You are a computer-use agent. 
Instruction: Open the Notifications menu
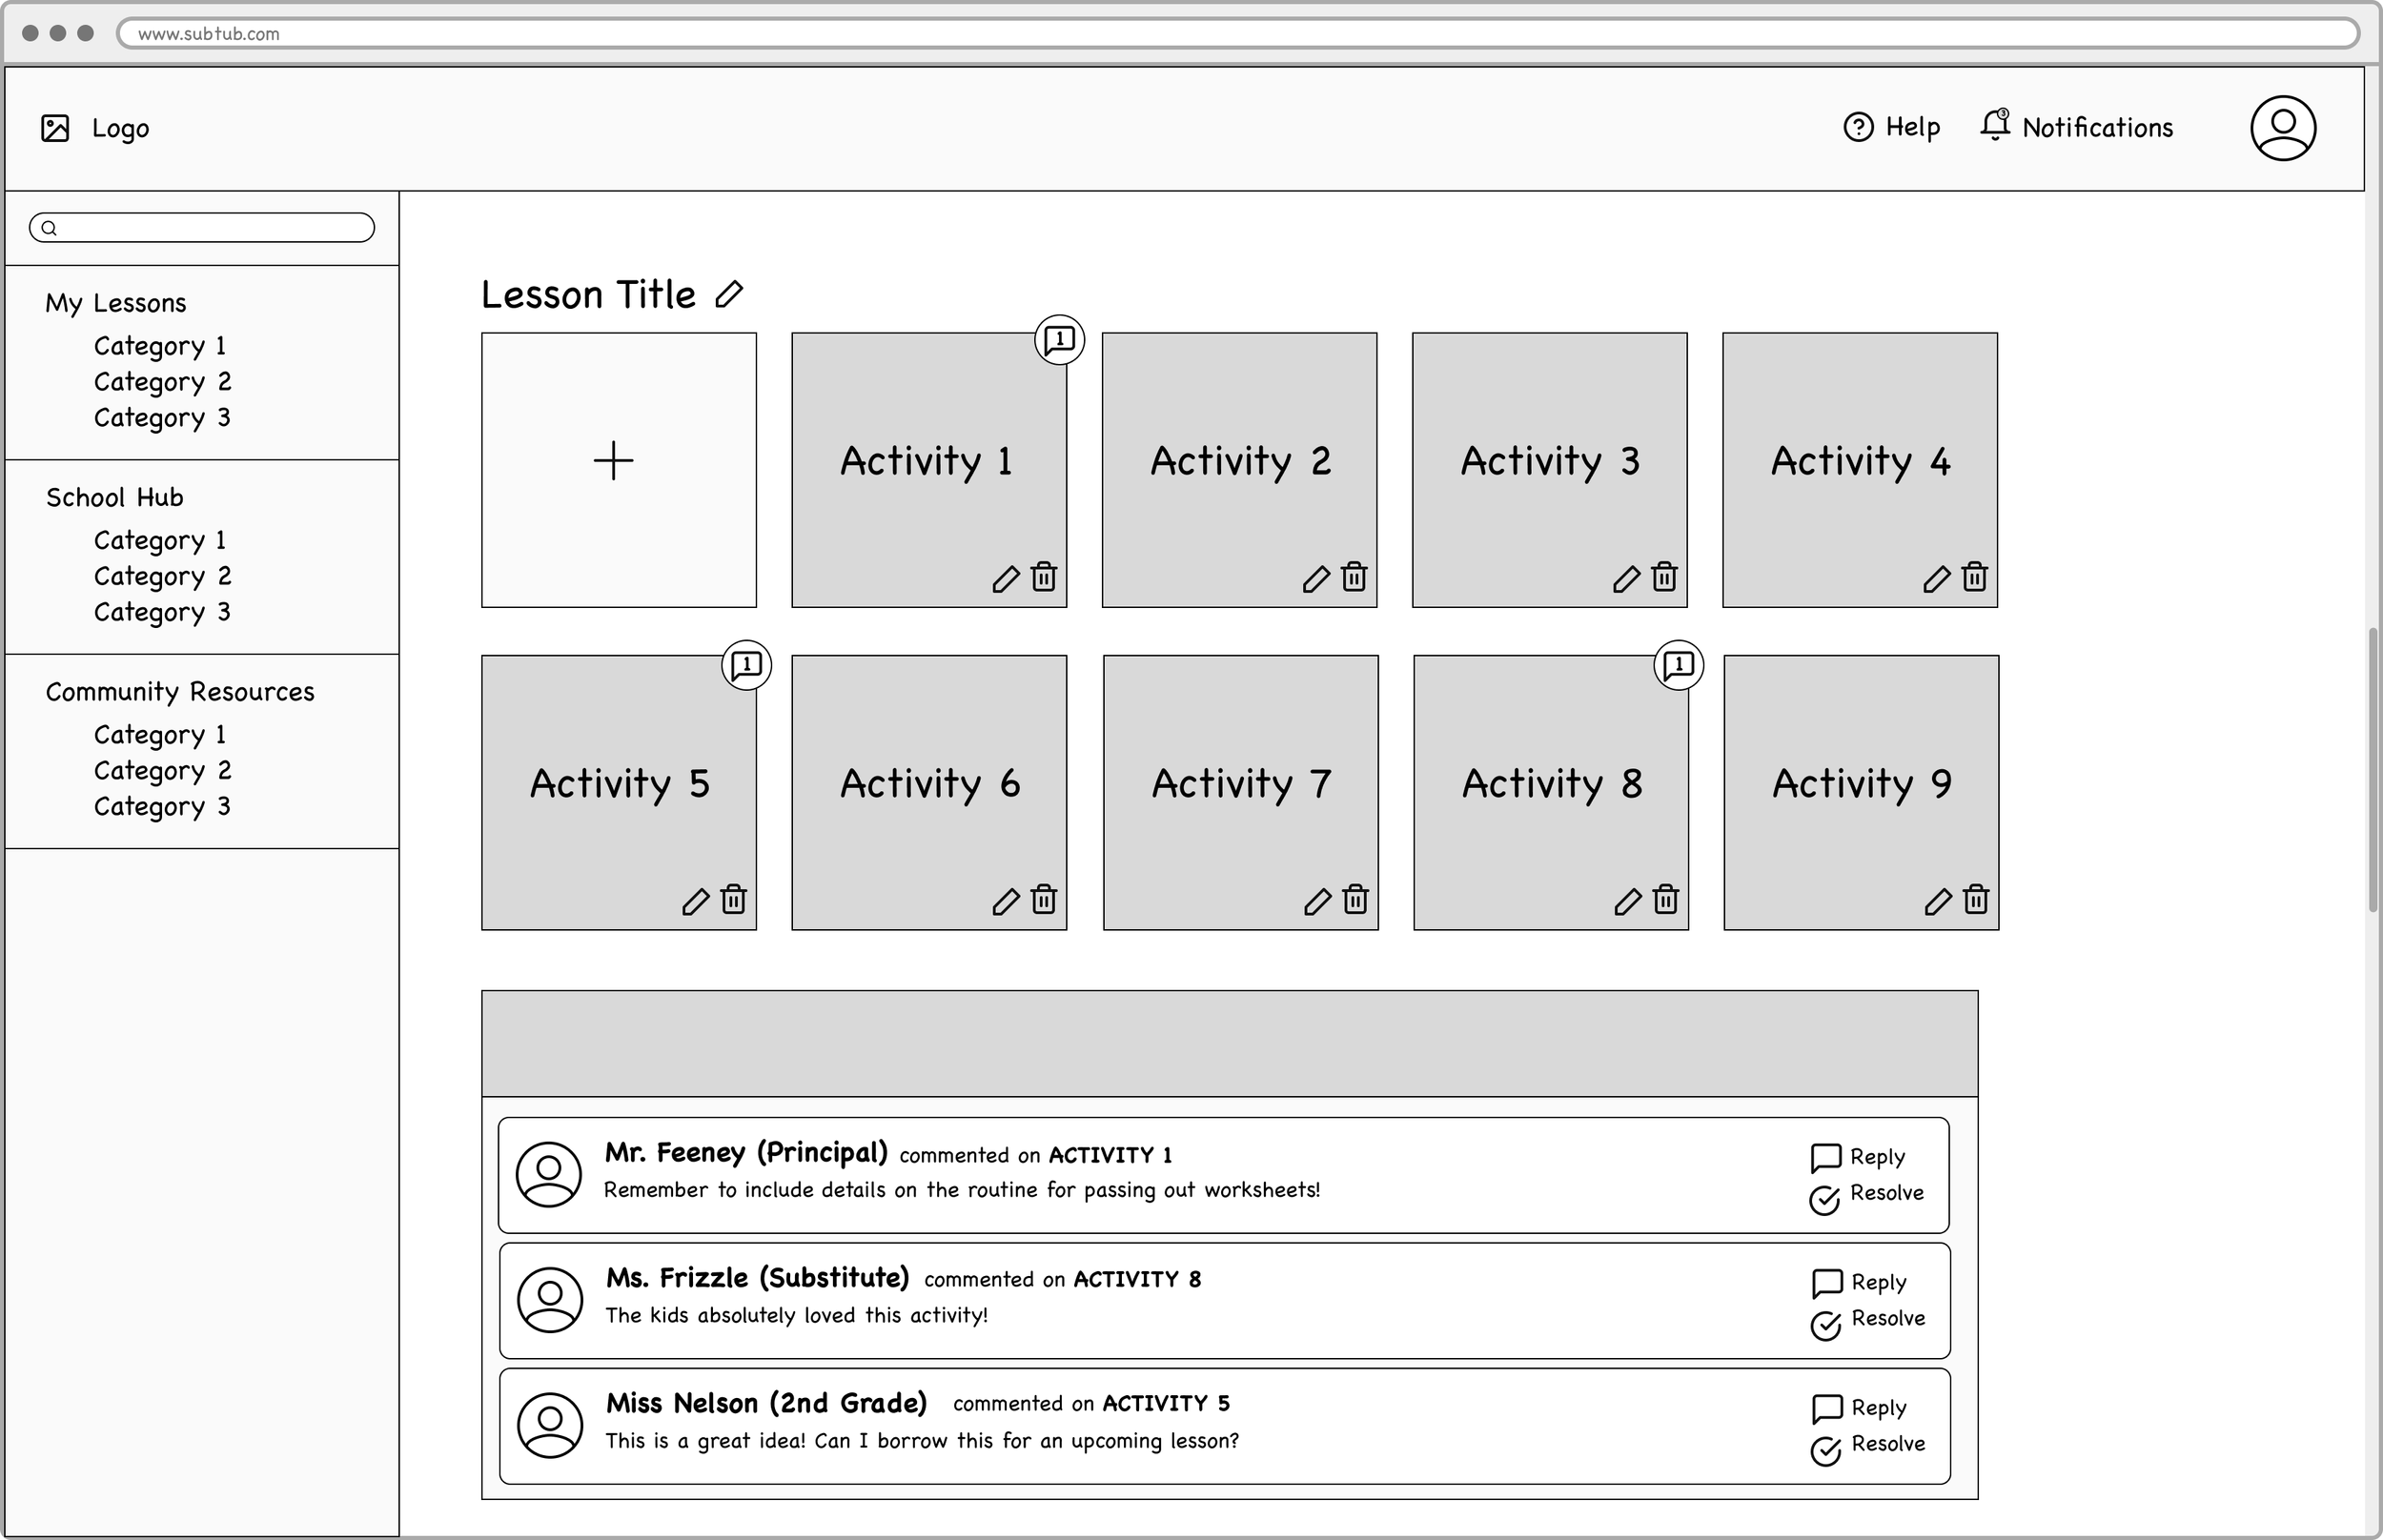click(x=2076, y=127)
